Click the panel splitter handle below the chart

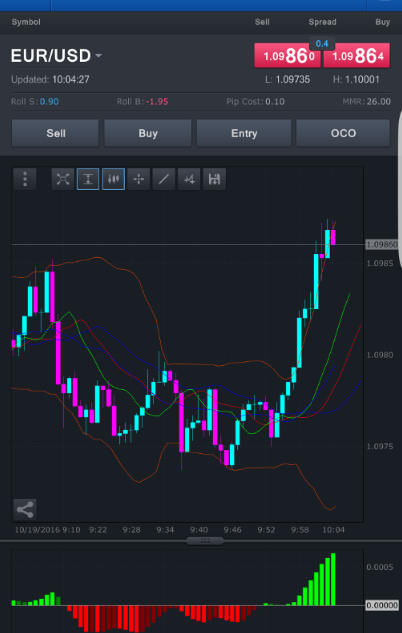(205, 541)
